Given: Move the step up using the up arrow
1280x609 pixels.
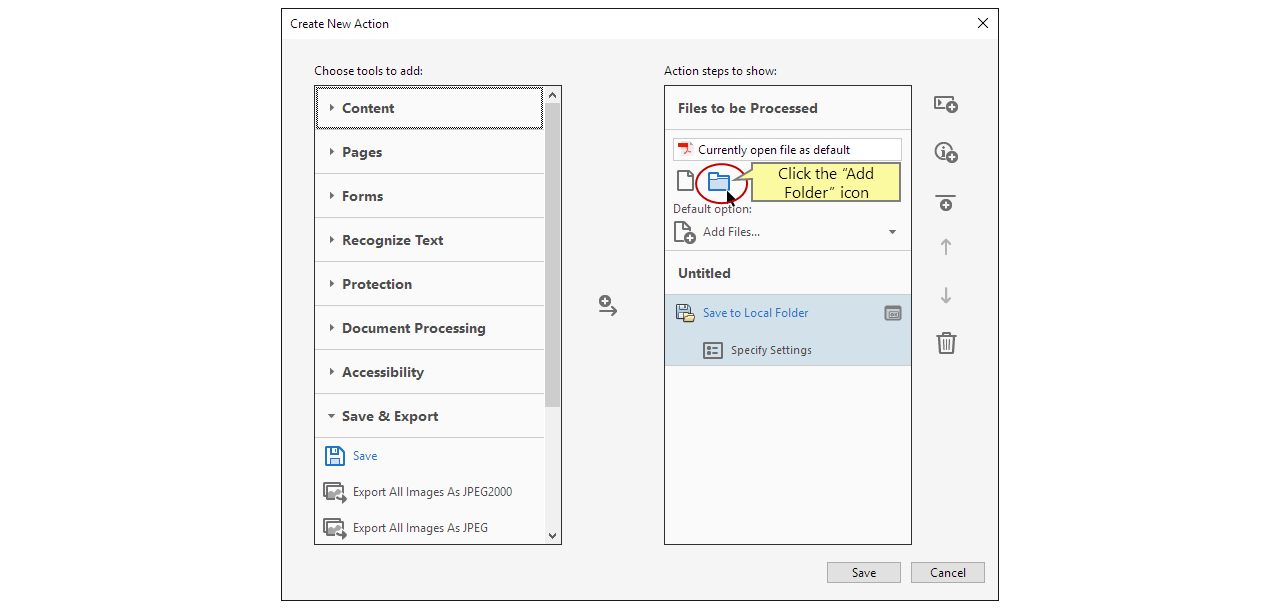Looking at the screenshot, I should (945, 246).
